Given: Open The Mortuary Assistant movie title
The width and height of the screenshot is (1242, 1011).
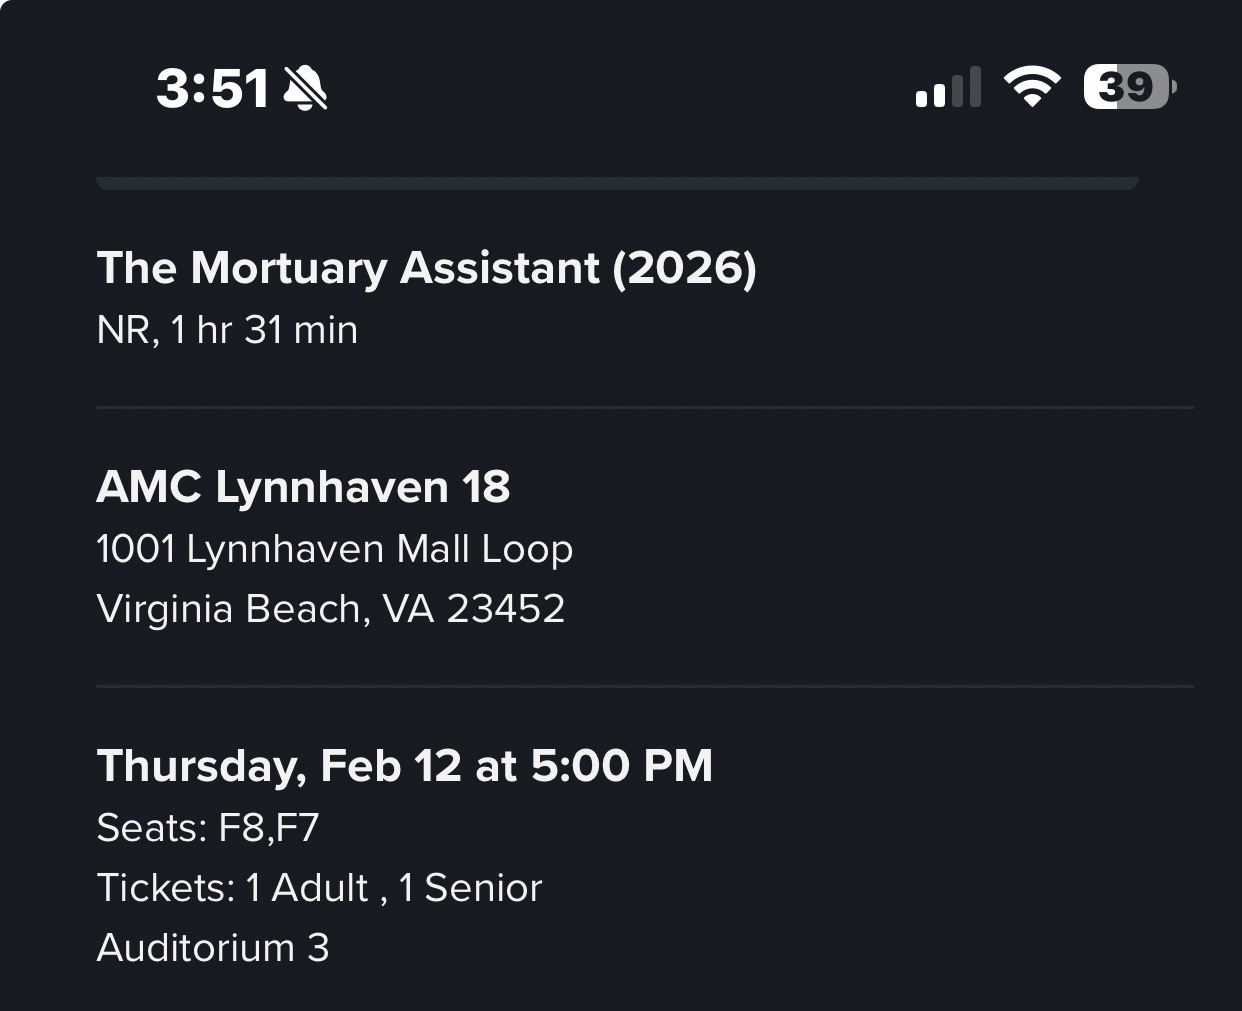Looking at the screenshot, I should pos(348,268).
